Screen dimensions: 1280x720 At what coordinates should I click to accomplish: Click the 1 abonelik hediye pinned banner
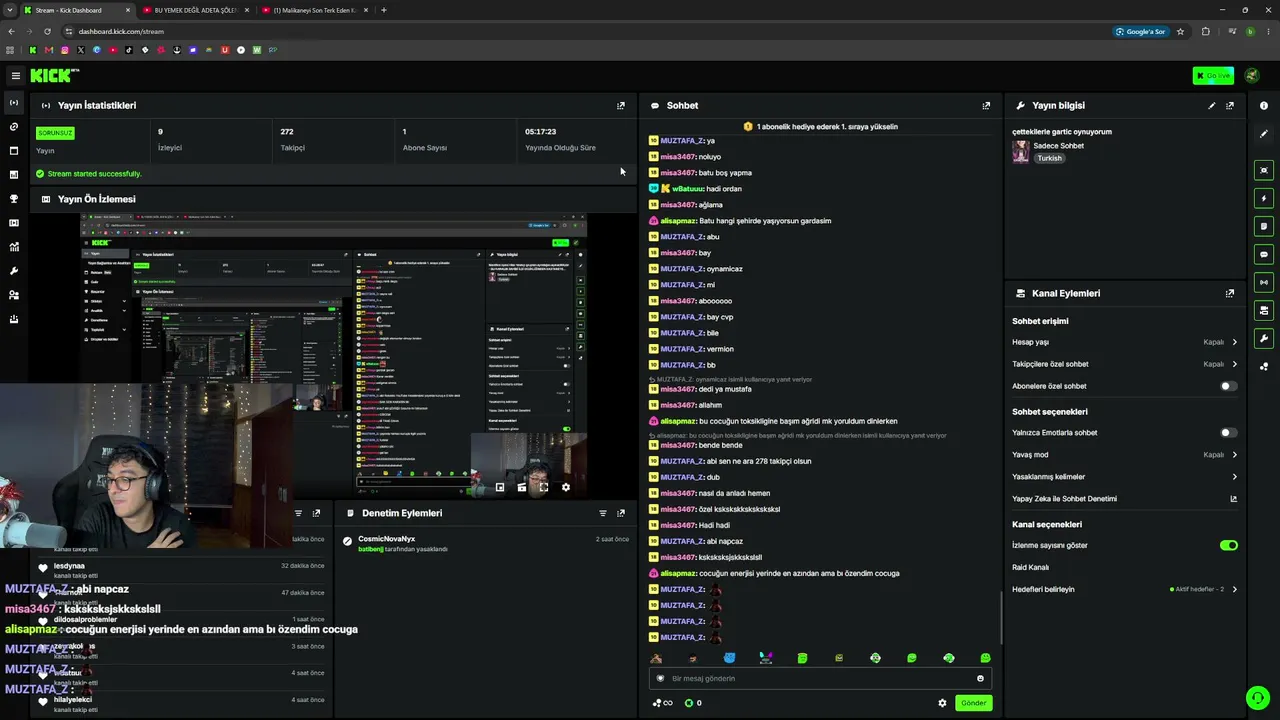(x=820, y=127)
